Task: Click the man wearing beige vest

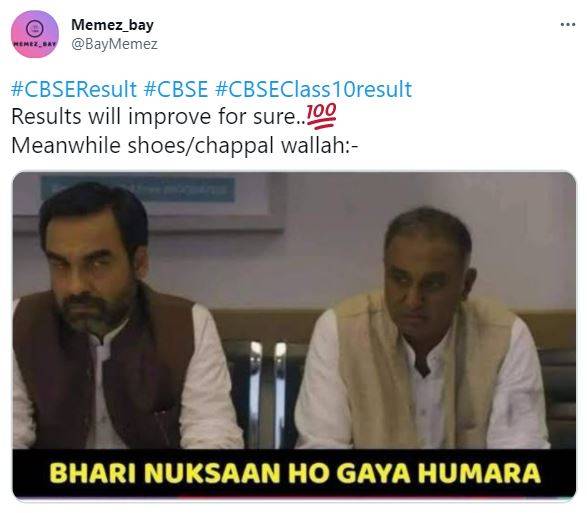Action: [x=423, y=330]
